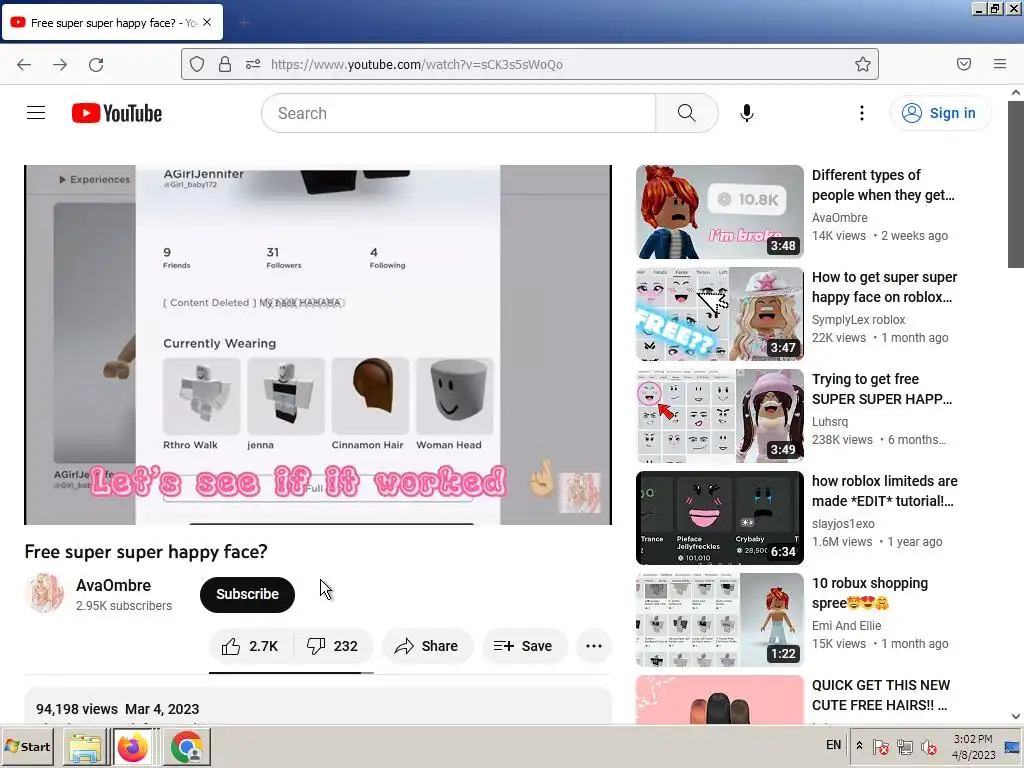The width and height of the screenshot is (1024, 768).
Task: Open 'how roblox limiteds are made' thumbnail
Action: [x=720, y=518]
